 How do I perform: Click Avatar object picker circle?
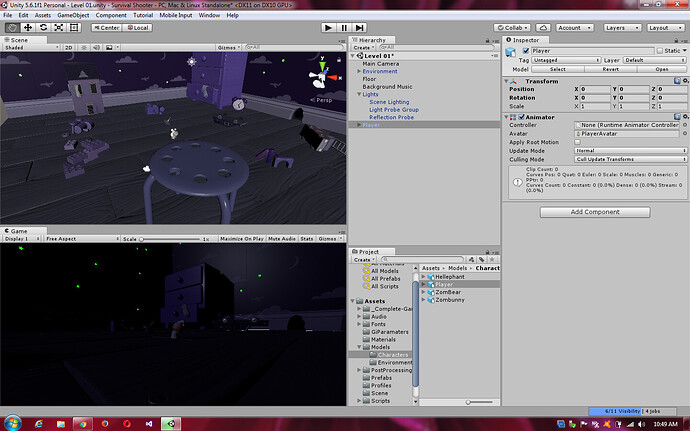[x=685, y=133]
